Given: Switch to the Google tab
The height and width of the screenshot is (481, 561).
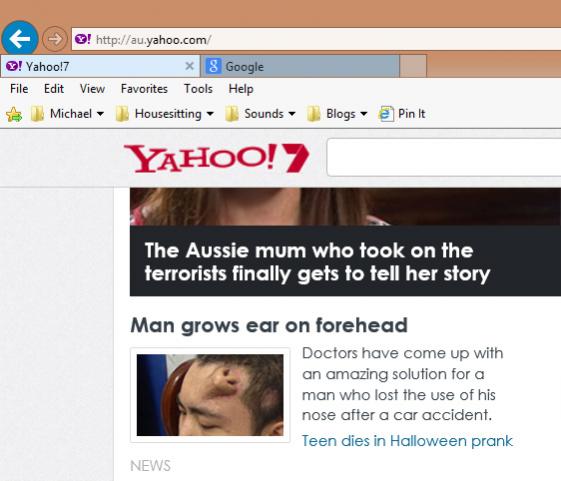Looking at the screenshot, I should coord(300,66).
